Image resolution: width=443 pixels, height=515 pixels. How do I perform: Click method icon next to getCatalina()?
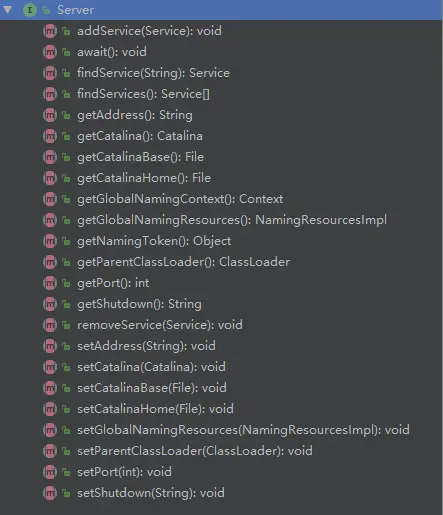(x=50, y=136)
